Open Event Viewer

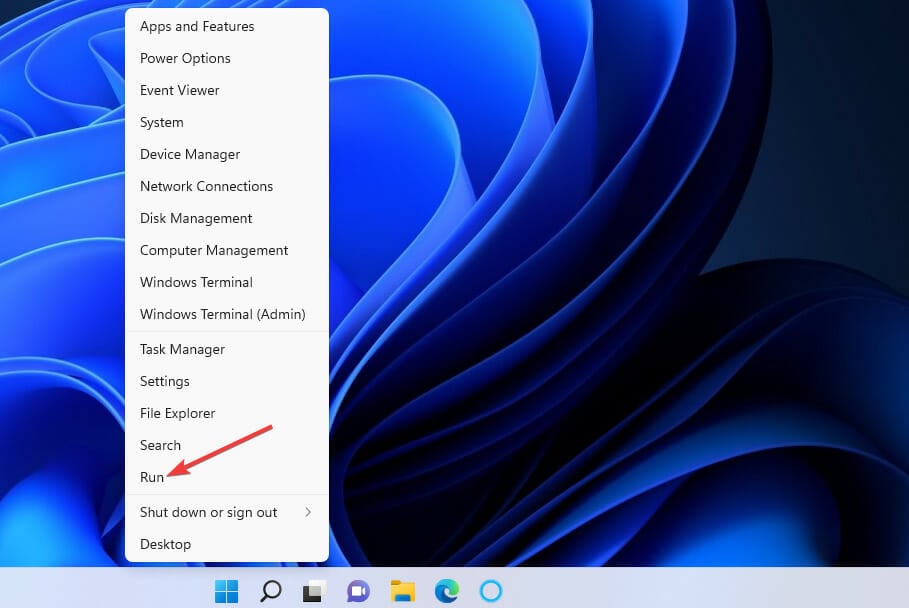179,90
